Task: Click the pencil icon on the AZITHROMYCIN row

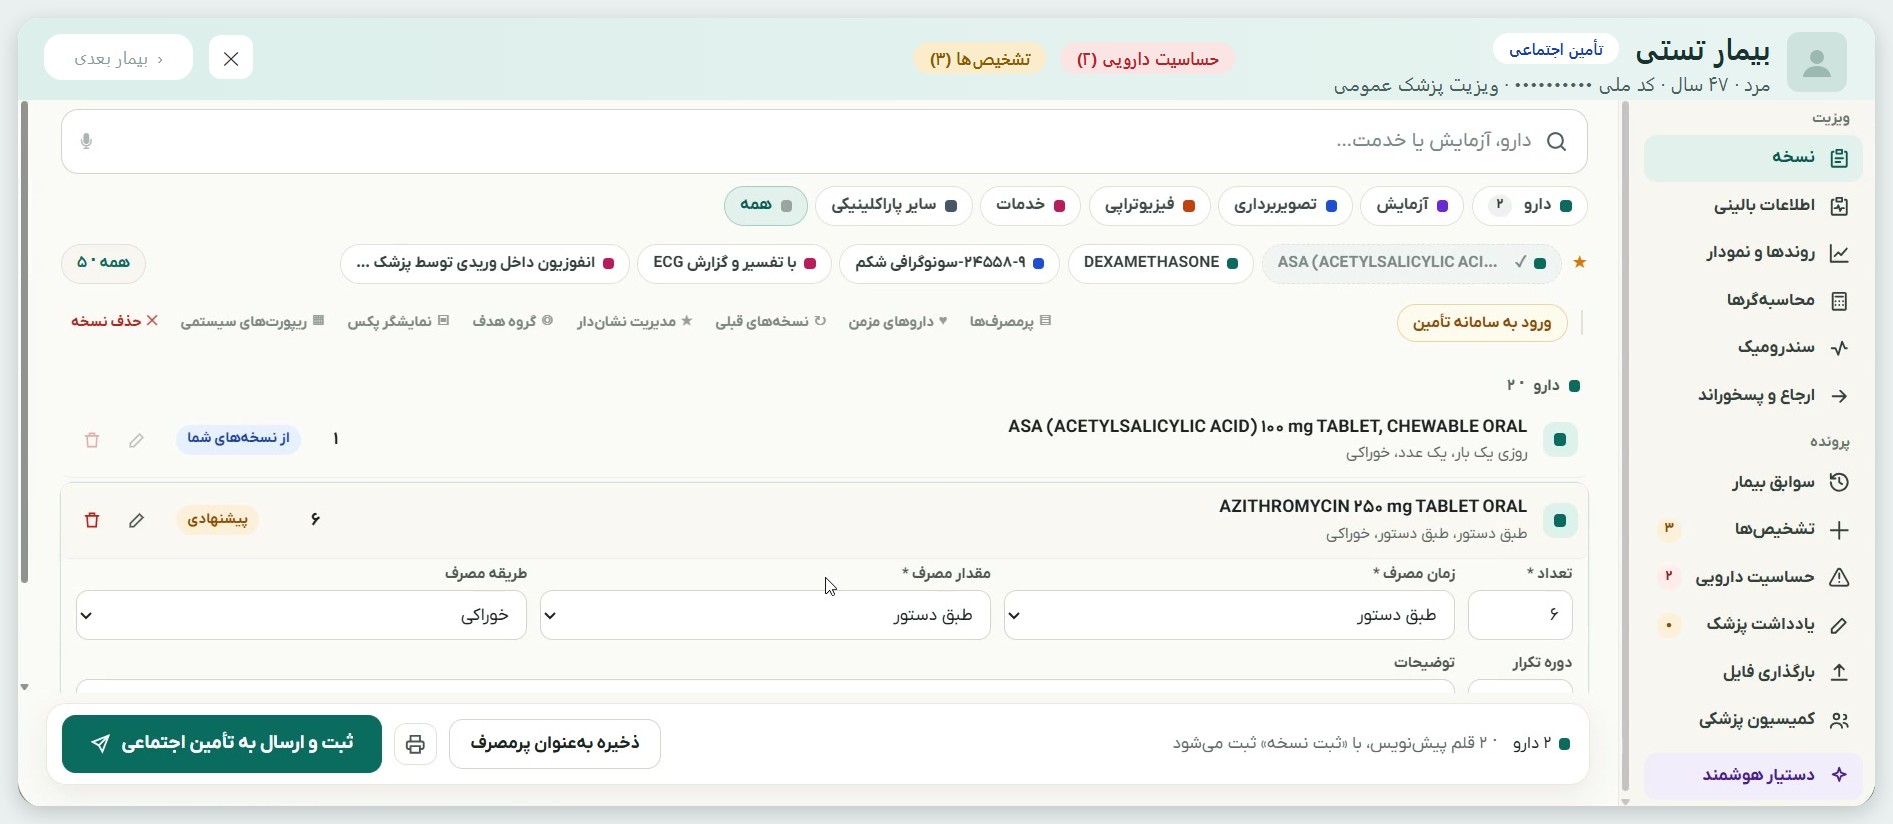Action: [x=136, y=520]
